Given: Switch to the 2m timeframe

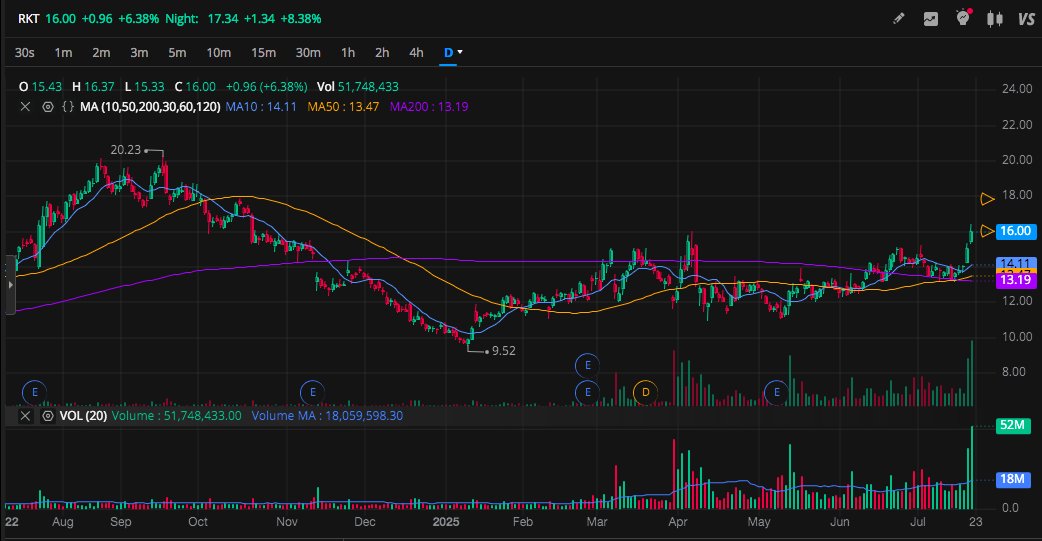Looking at the screenshot, I should pos(101,53).
